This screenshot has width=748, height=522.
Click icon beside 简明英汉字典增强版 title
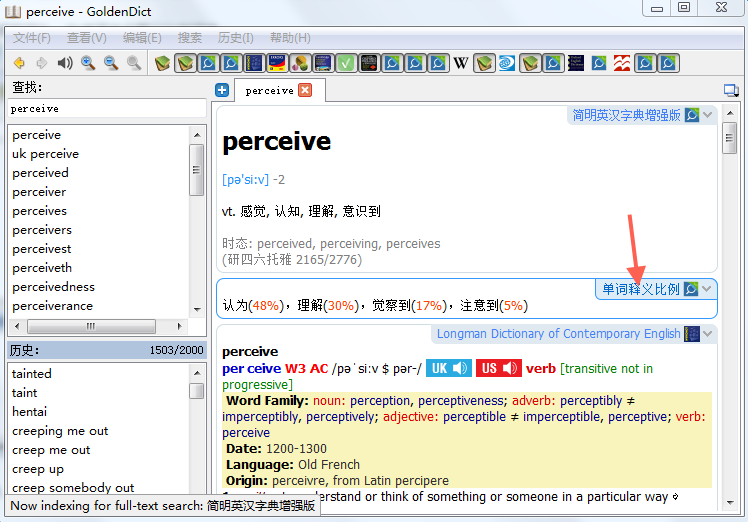692,115
